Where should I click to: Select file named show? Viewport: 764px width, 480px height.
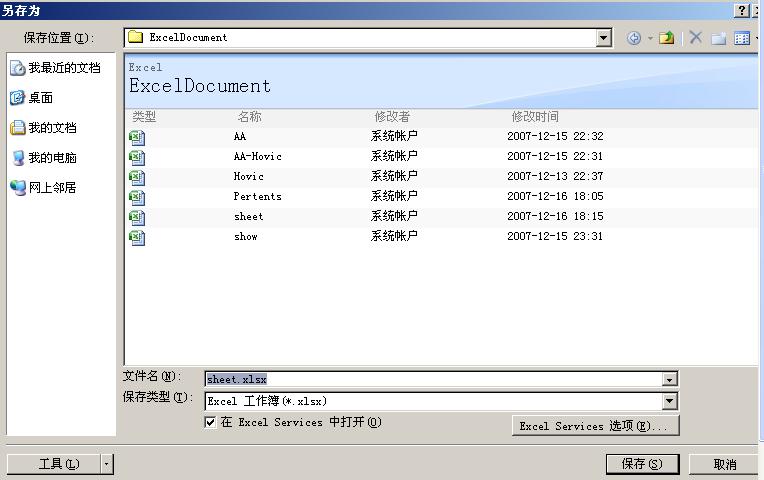point(246,236)
